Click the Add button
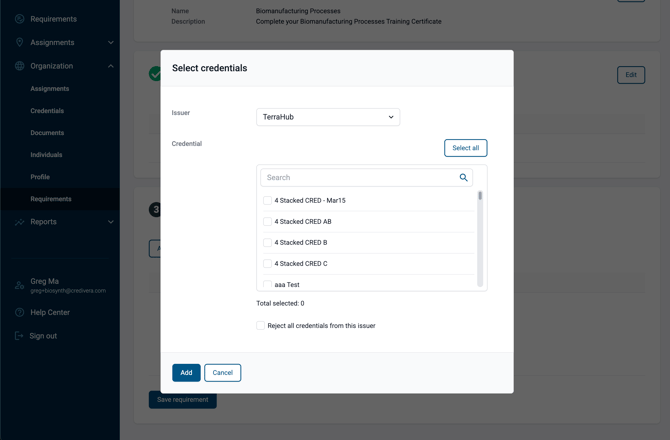This screenshot has height=440, width=670. click(x=186, y=373)
